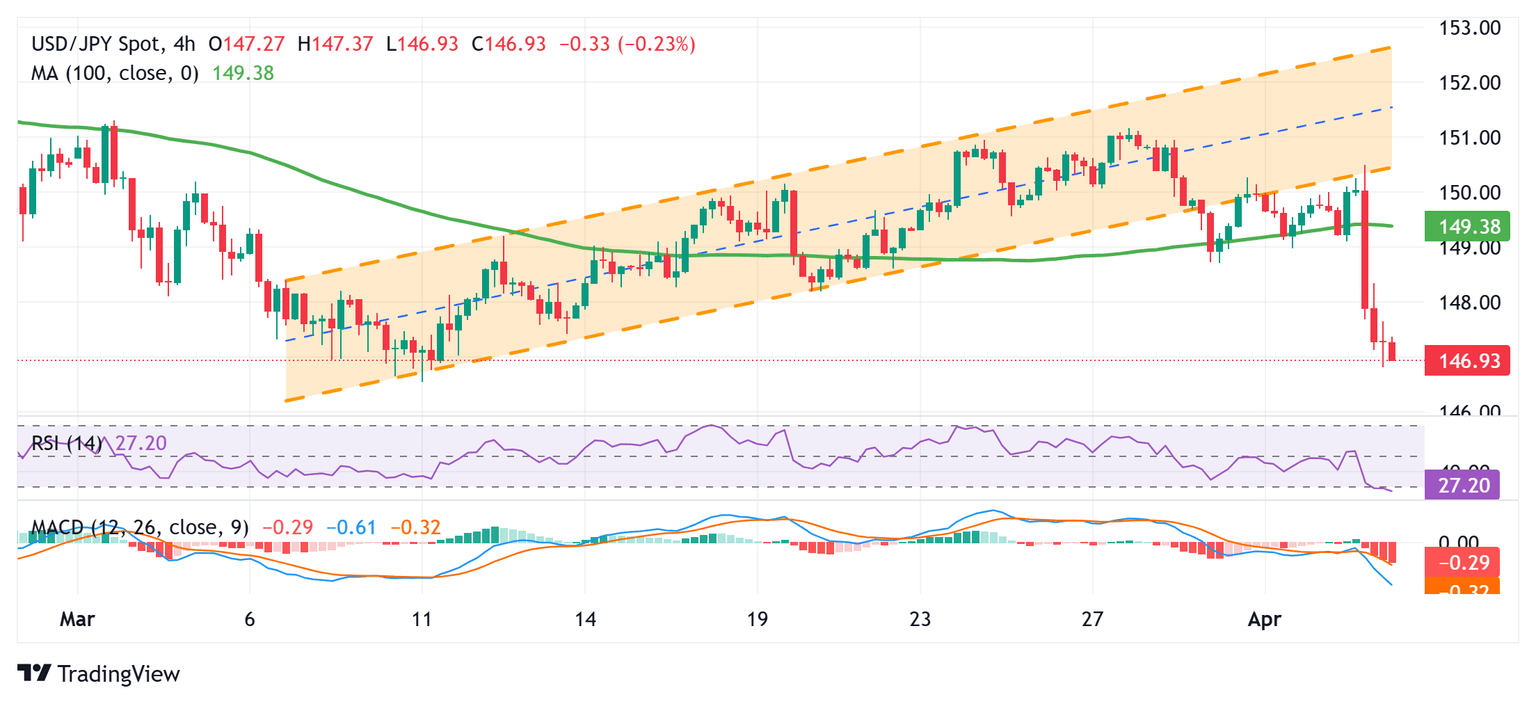Click the 27.20 value beside RSI (14)
The width and height of the screenshot is (1536, 704).
pyautogui.click(x=140, y=443)
